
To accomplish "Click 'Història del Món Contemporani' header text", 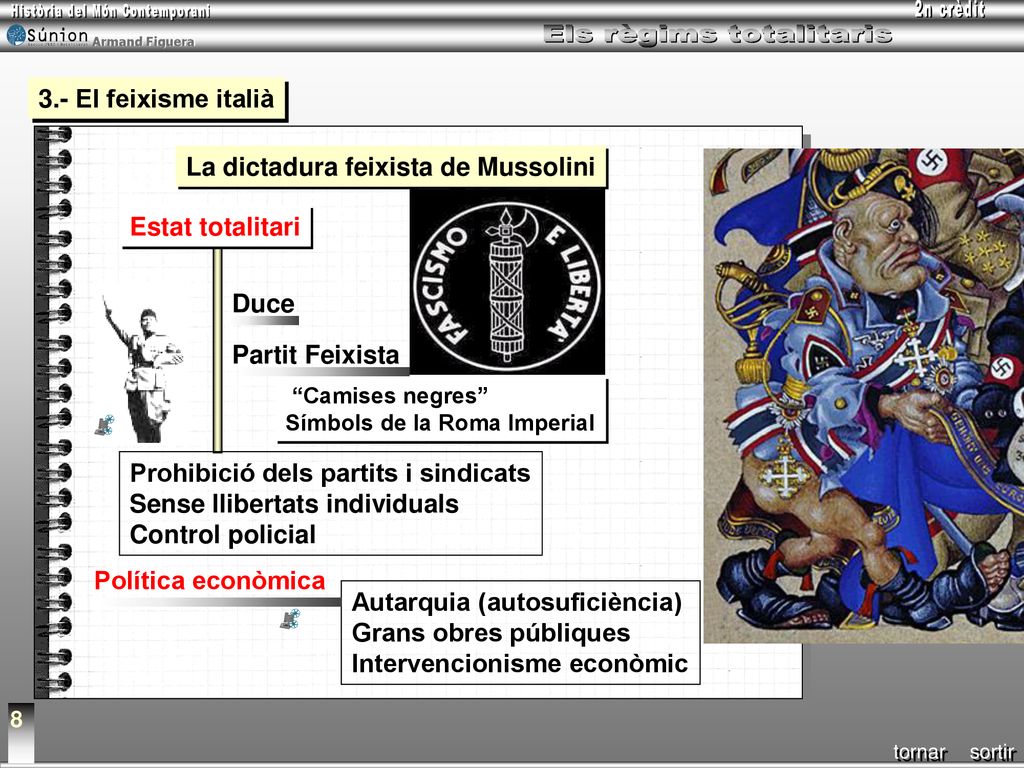I will click(110, 11).
